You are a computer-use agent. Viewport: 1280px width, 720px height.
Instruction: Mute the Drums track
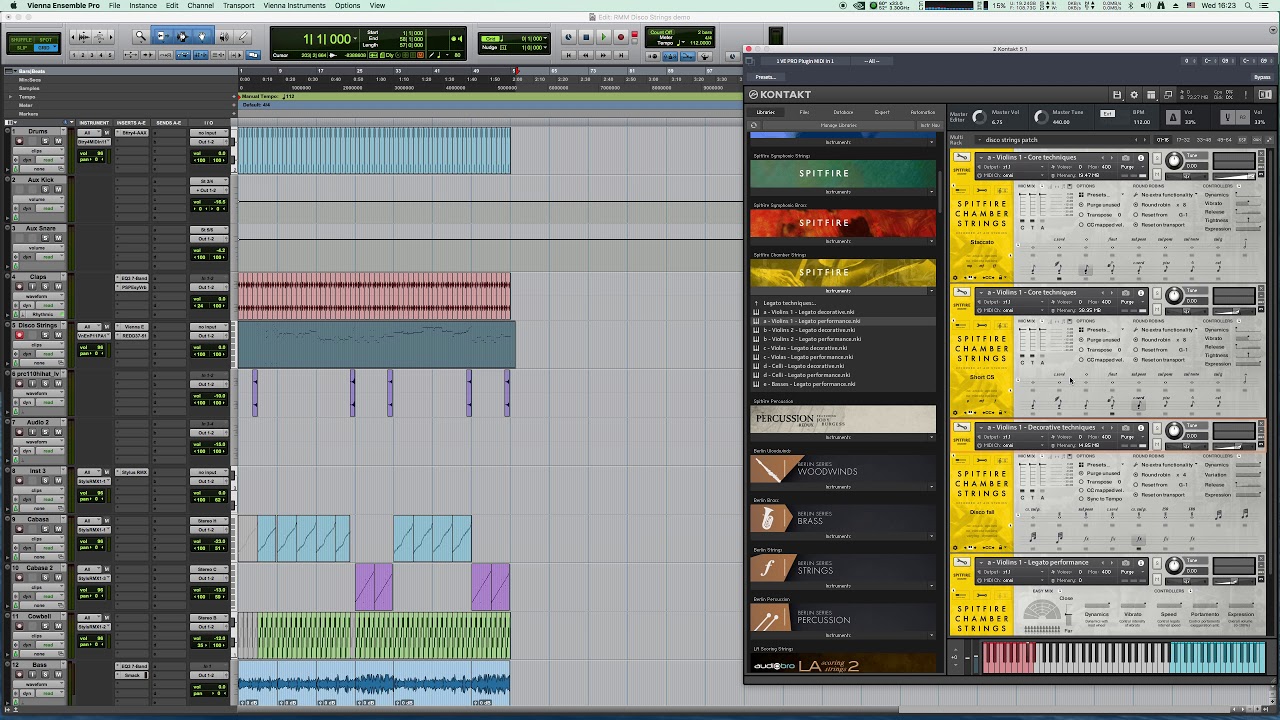tap(58, 141)
